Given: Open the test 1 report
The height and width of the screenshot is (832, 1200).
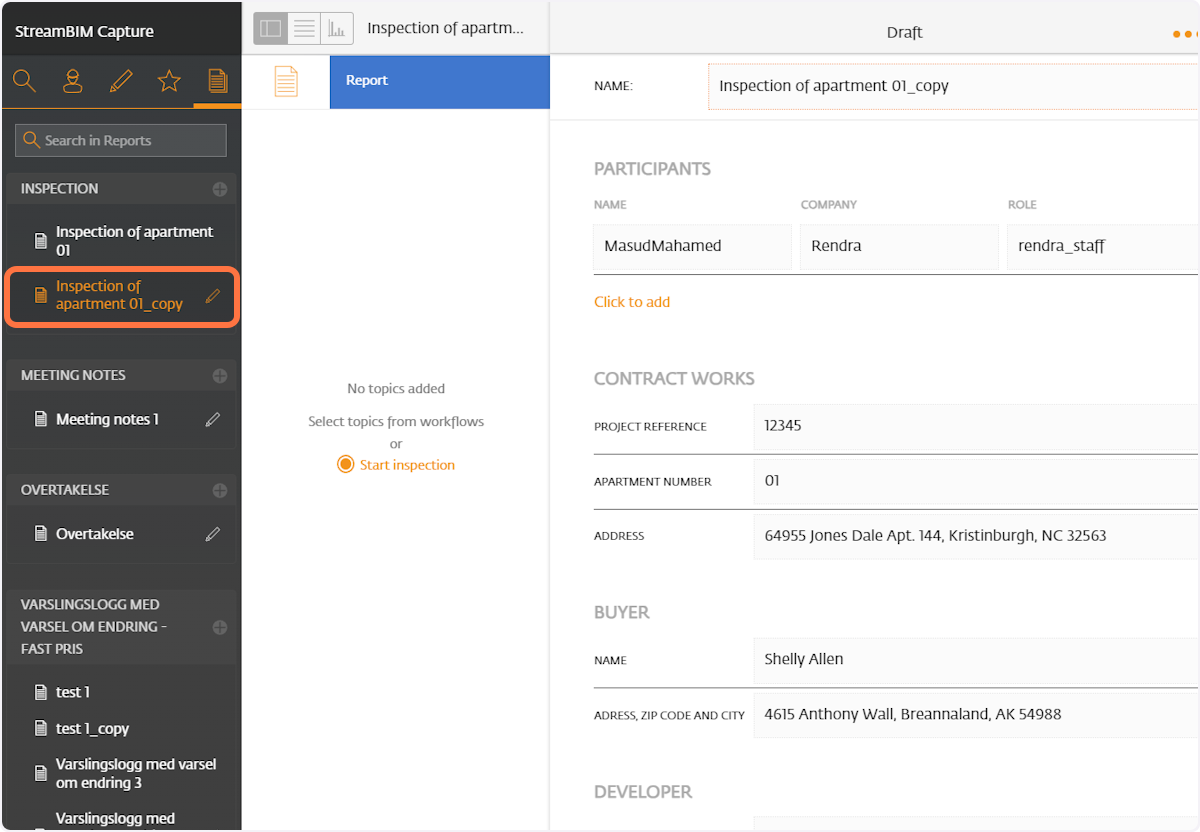Looking at the screenshot, I should pos(73,692).
